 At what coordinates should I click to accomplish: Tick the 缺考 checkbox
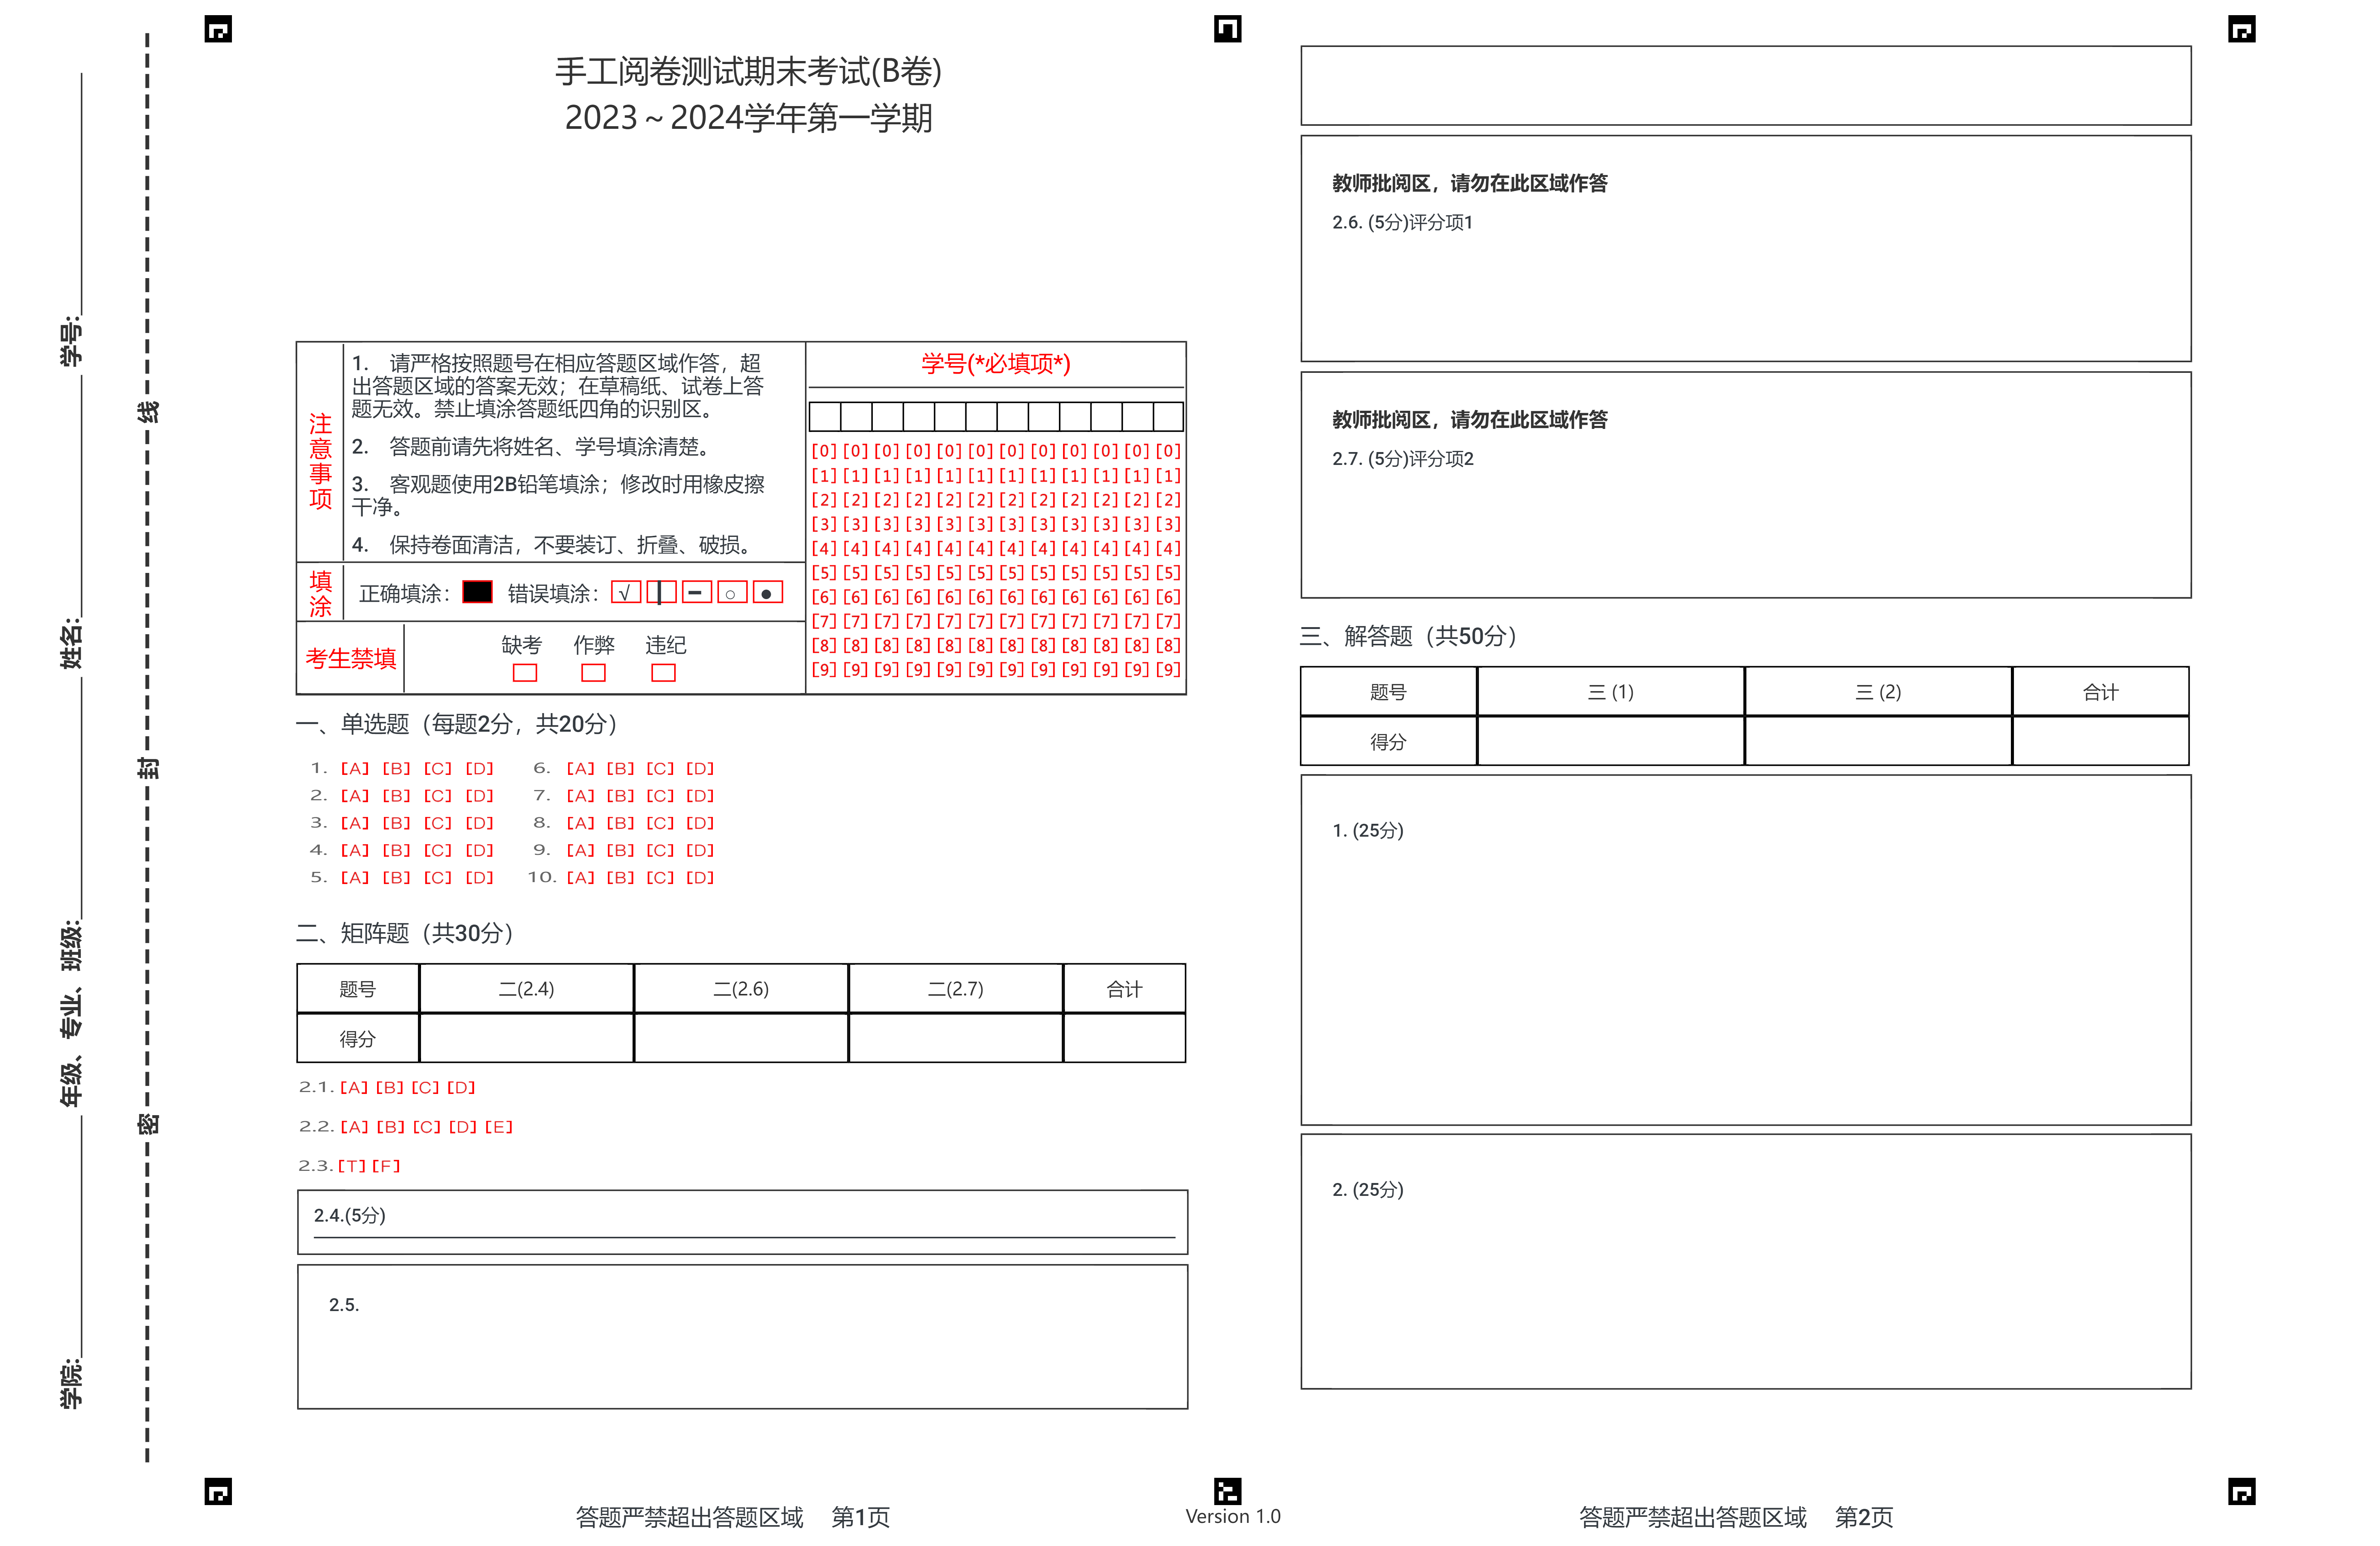pyautogui.click(x=524, y=673)
